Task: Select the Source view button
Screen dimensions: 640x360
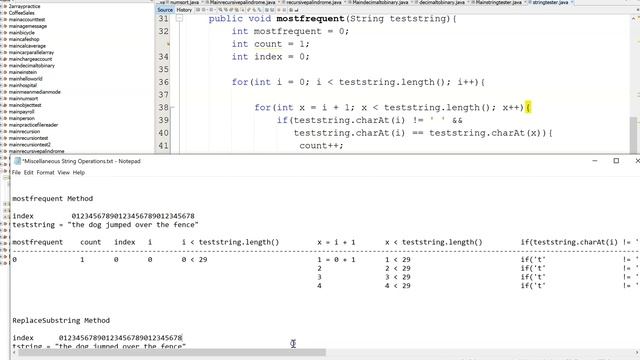Action: pyautogui.click(x=165, y=10)
